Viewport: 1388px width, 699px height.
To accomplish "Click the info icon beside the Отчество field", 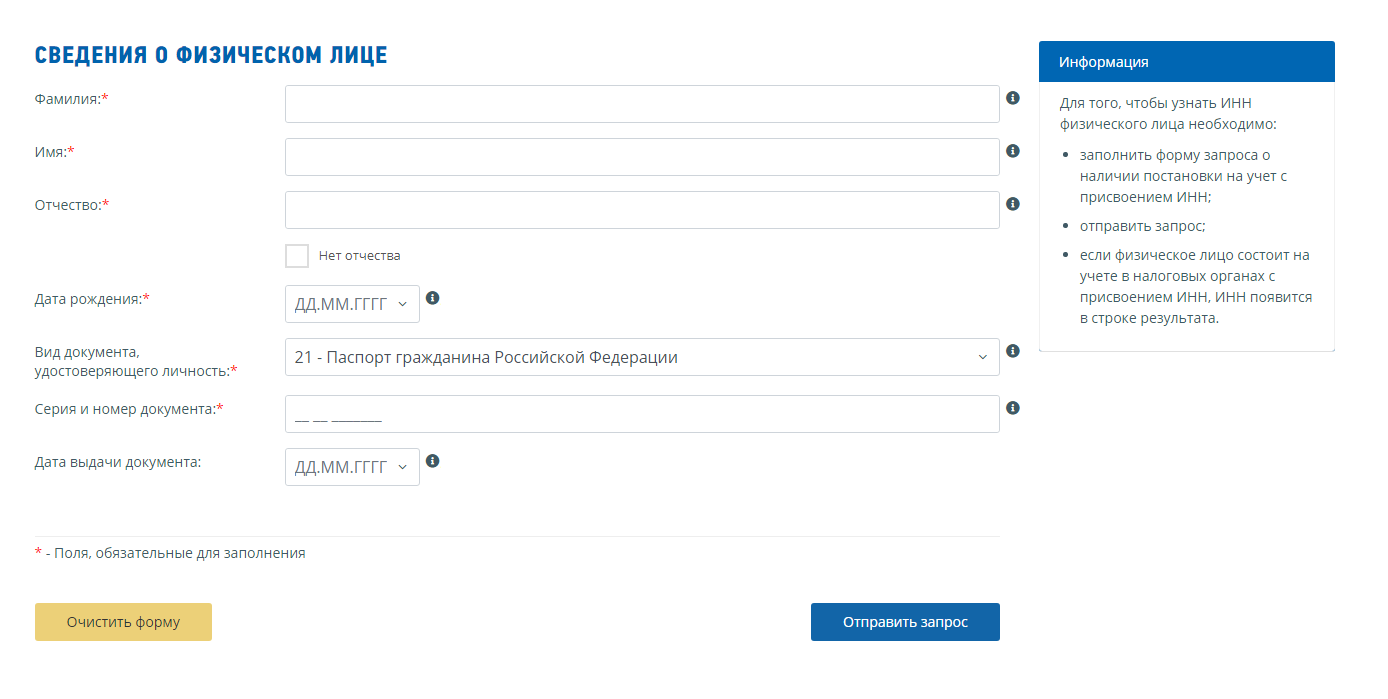I will pos(1012,204).
